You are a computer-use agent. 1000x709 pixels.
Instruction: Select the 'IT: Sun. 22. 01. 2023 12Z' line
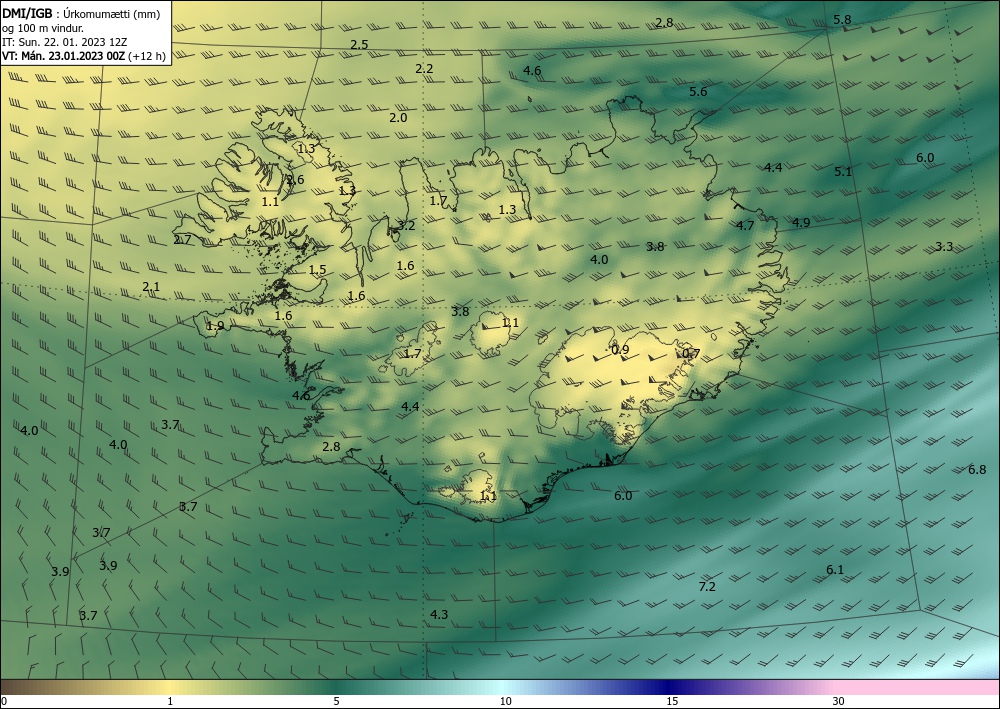click(x=64, y=42)
